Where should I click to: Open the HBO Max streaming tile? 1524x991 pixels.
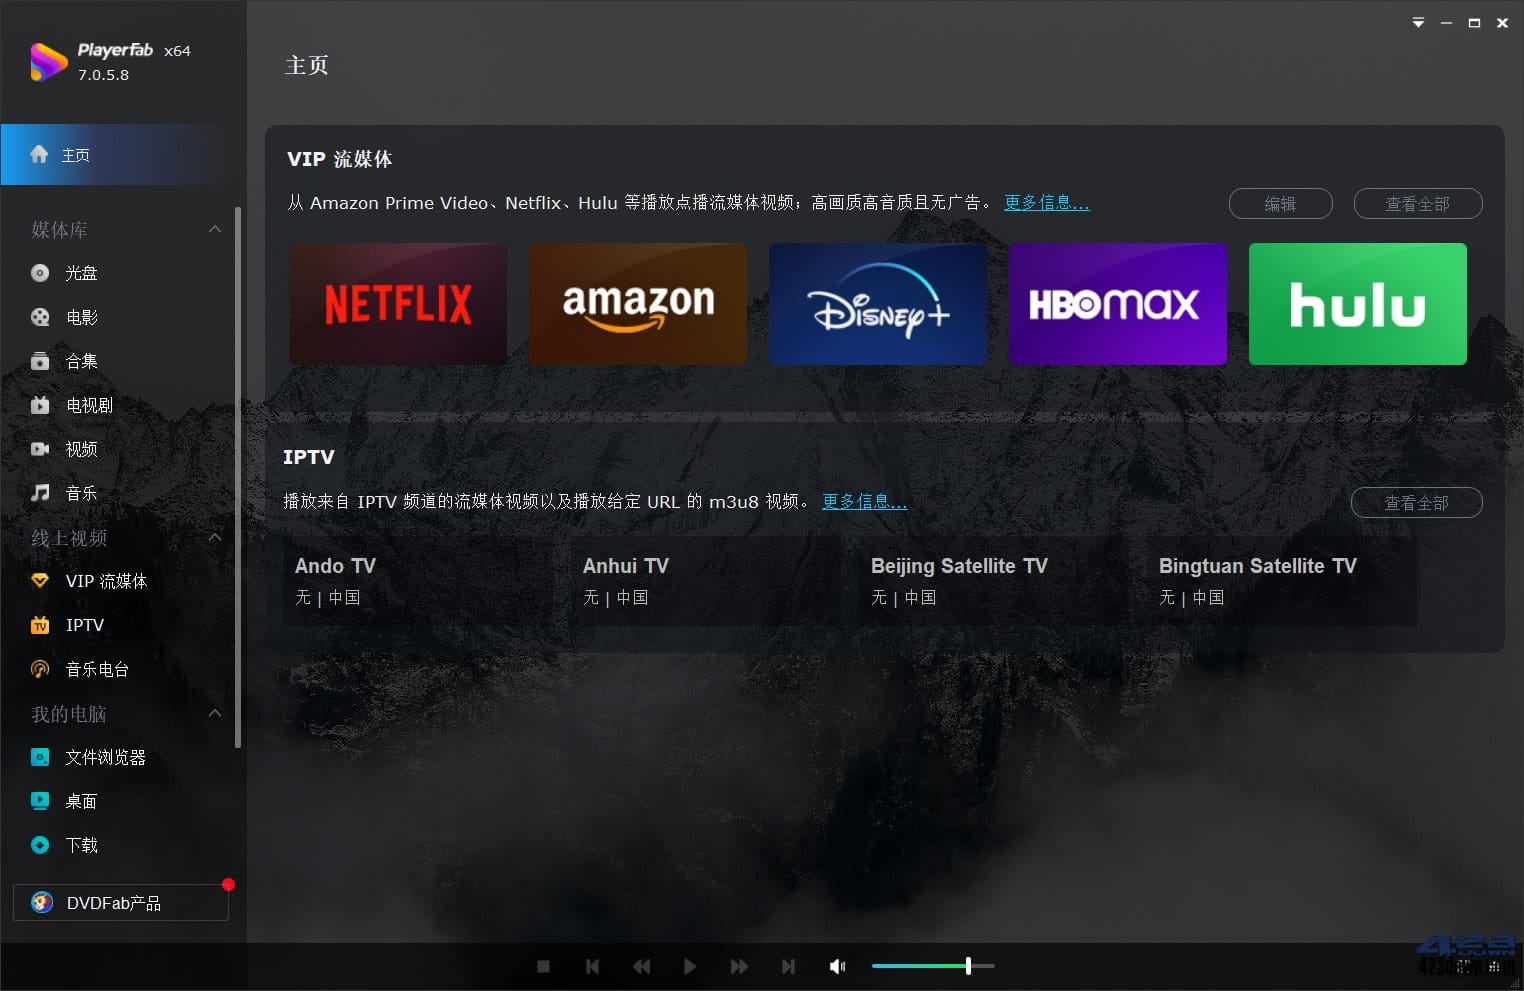1118,304
